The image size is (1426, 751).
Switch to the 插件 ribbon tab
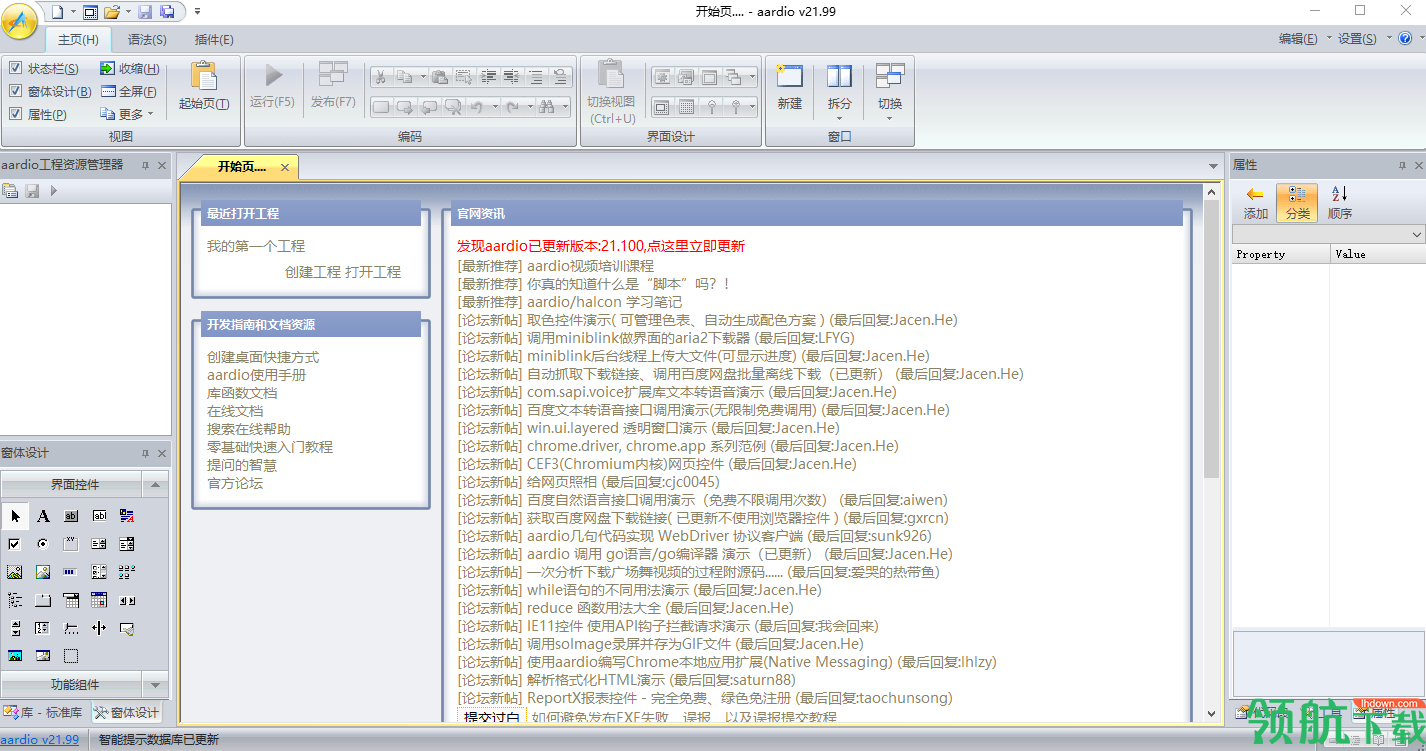coord(214,40)
